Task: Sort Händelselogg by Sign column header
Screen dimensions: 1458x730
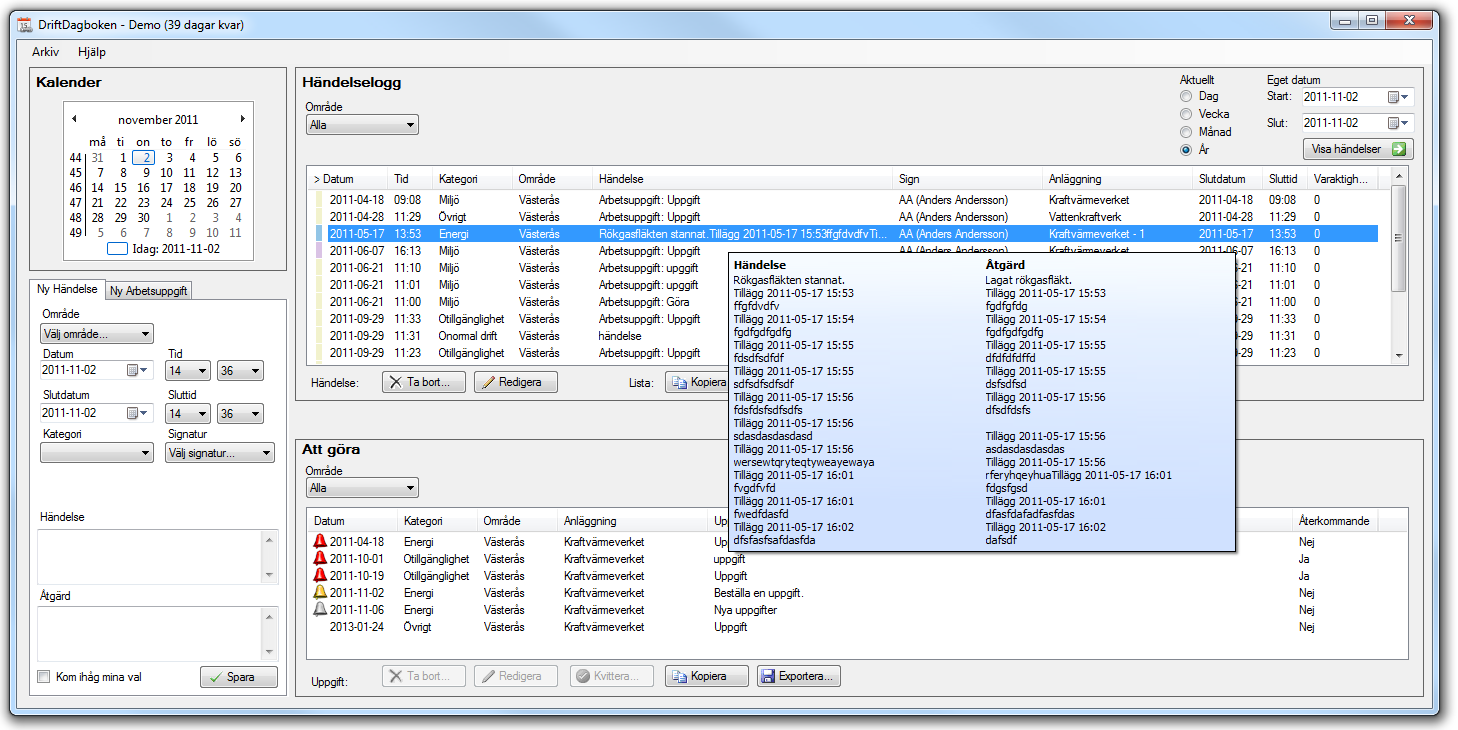Action: (x=967, y=179)
